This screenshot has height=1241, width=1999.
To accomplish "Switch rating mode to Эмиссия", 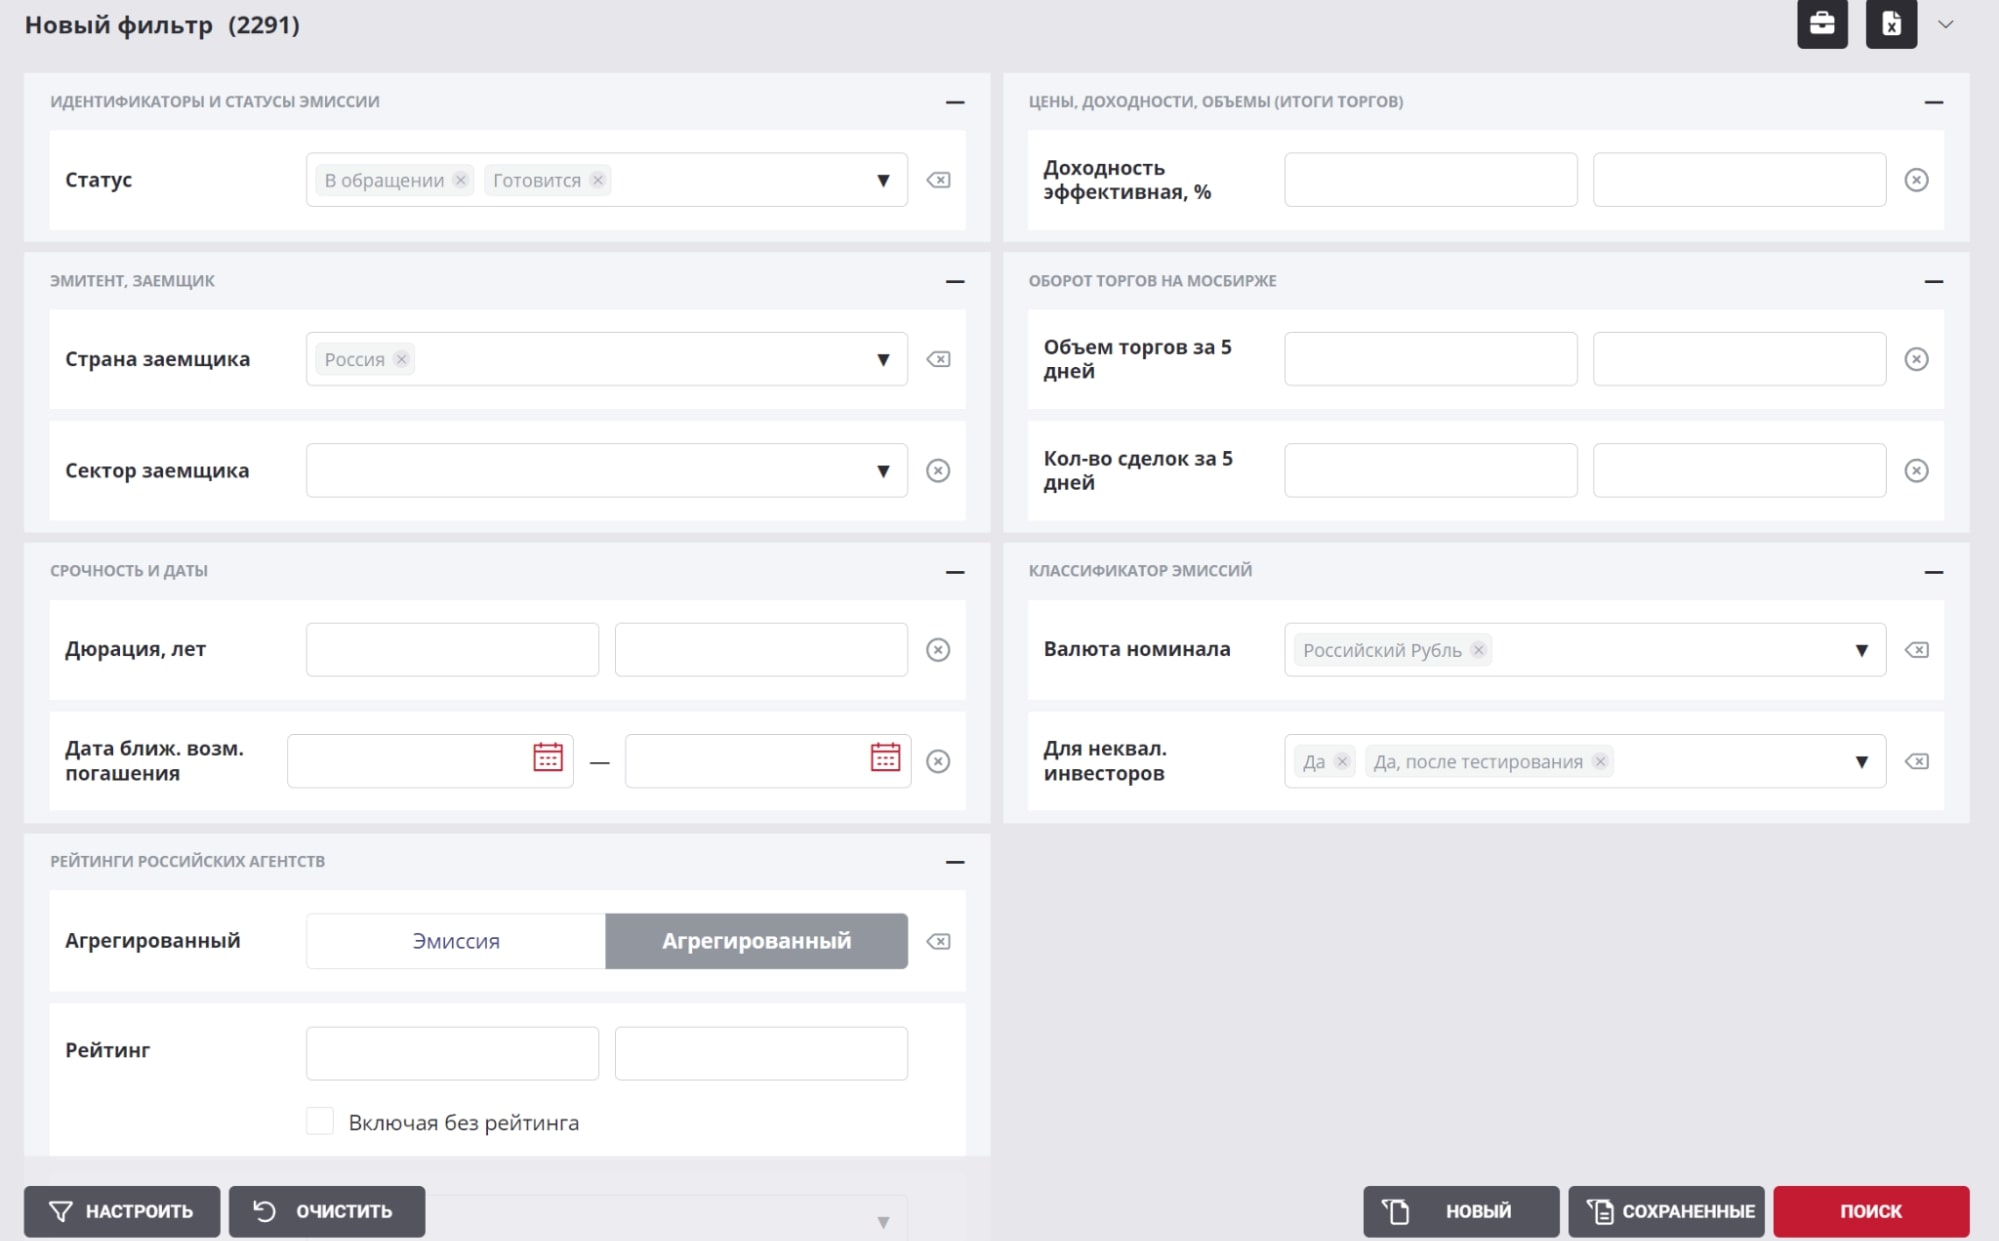I will 456,941.
